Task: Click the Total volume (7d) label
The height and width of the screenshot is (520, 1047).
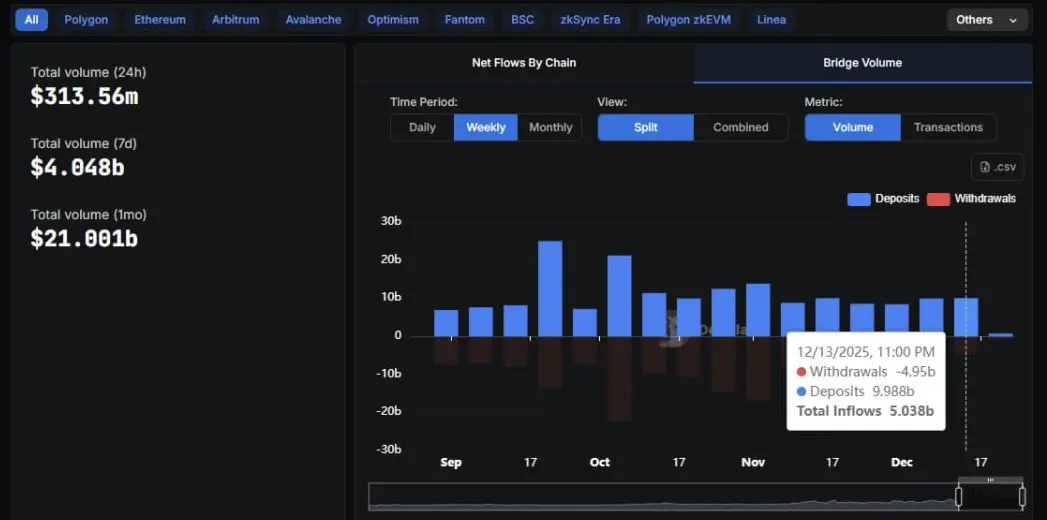Action: click(x=83, y=144)
